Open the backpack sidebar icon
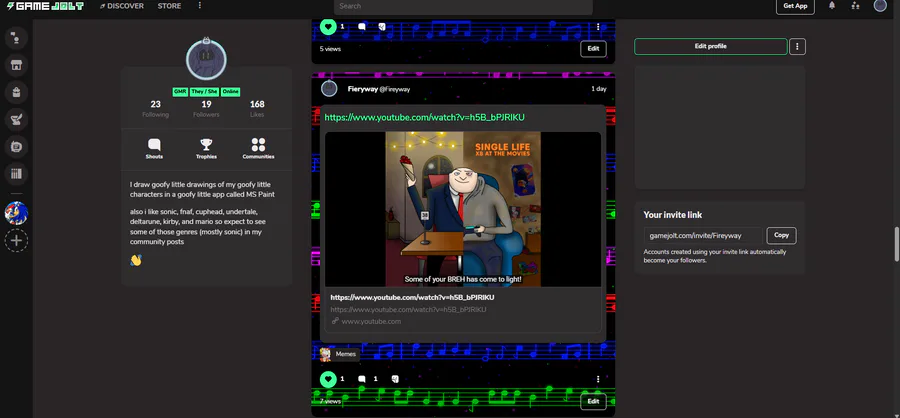Screen dimensions: 900x418 click(16, 92)
